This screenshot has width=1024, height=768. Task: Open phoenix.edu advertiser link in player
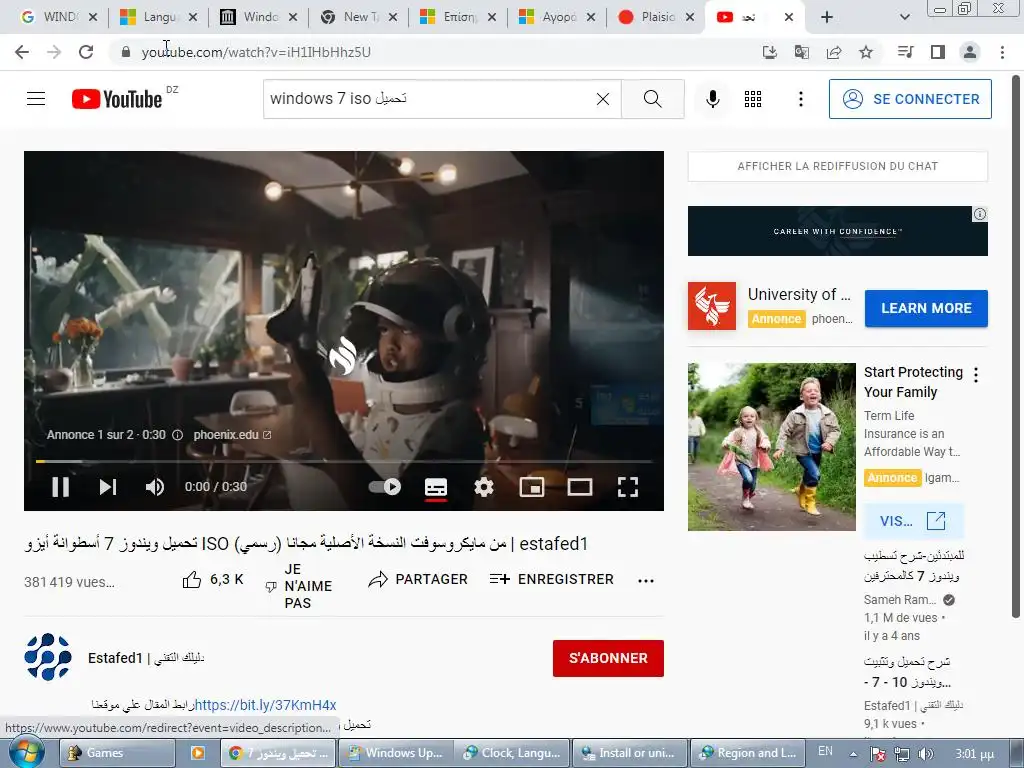point(232,435)
